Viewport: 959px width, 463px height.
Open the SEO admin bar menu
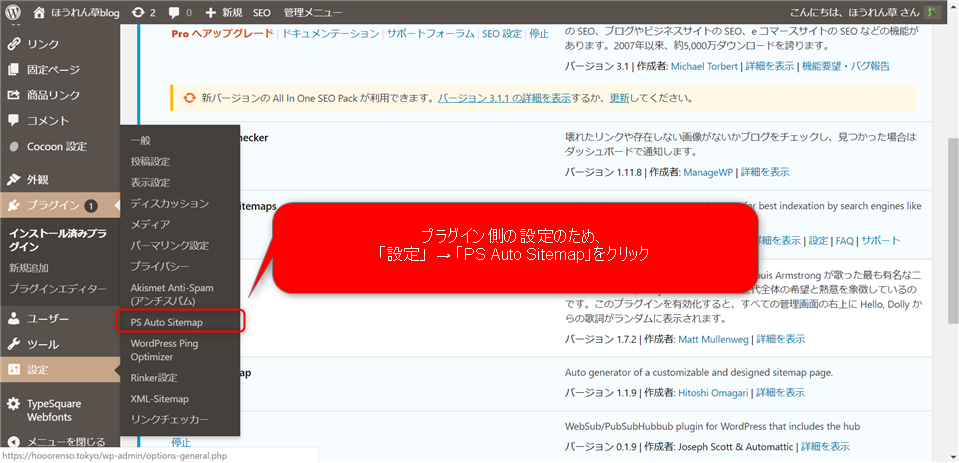262,12
